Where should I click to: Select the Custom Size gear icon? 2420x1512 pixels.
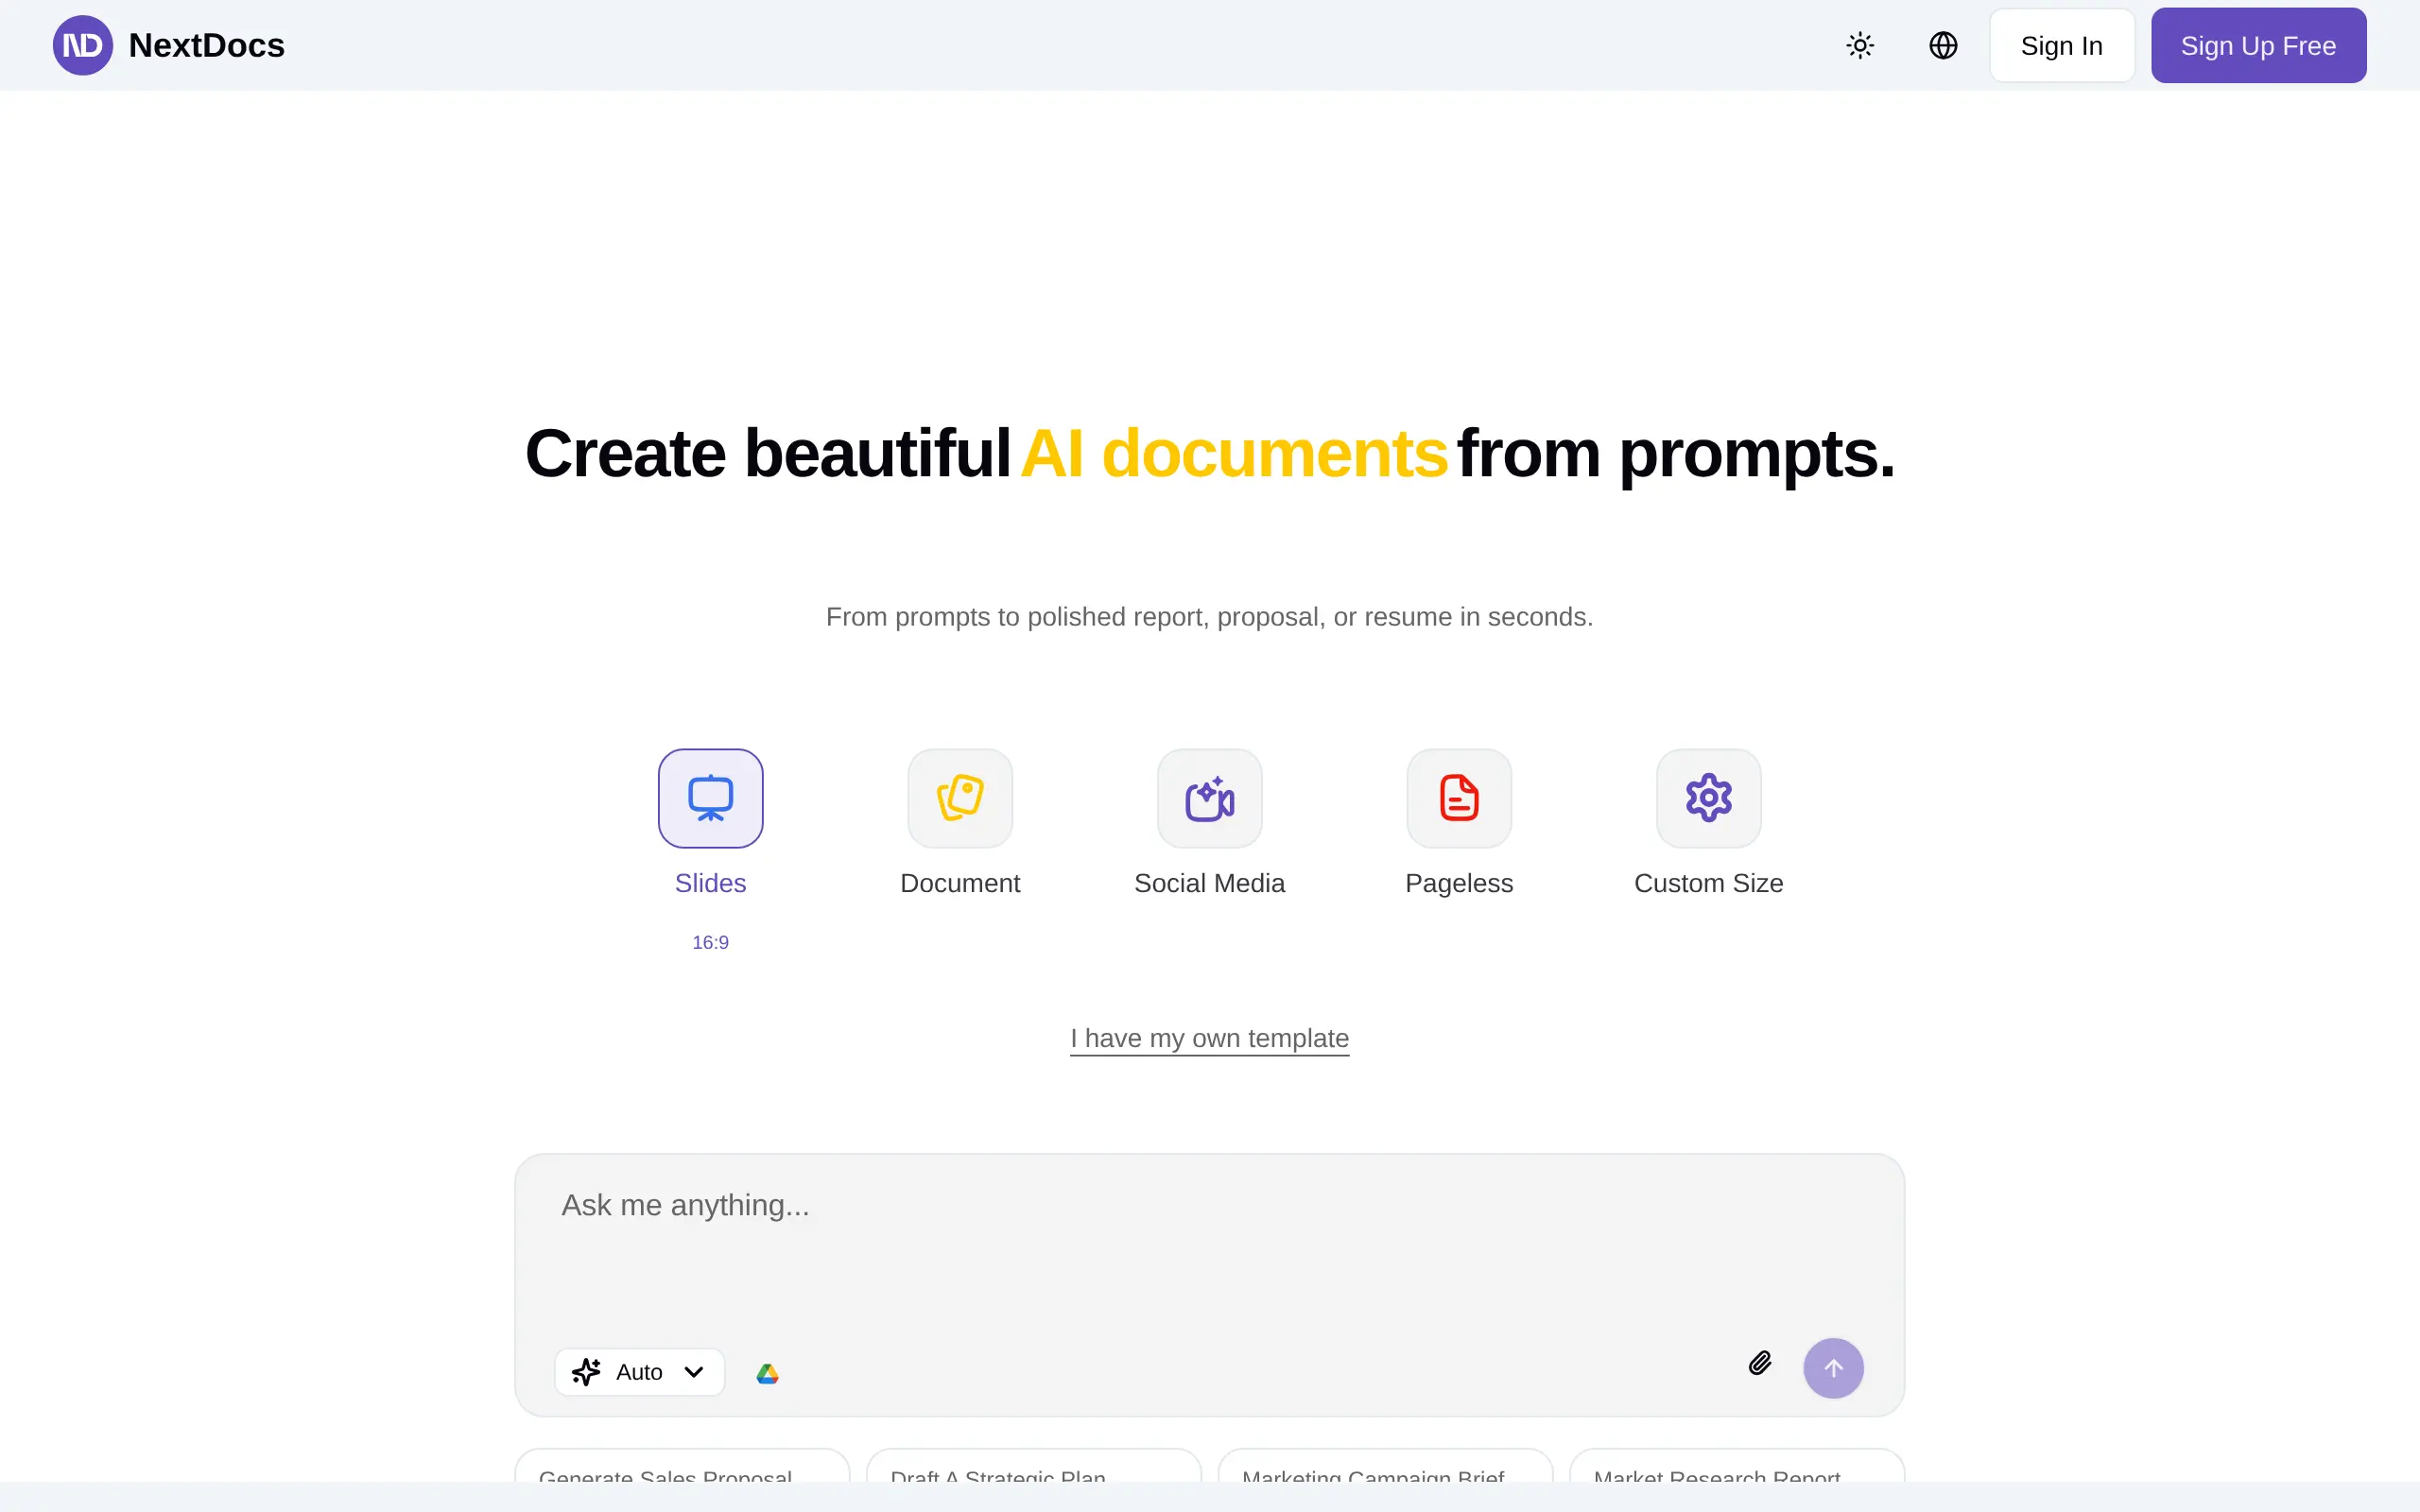[x=1708, y=798]
